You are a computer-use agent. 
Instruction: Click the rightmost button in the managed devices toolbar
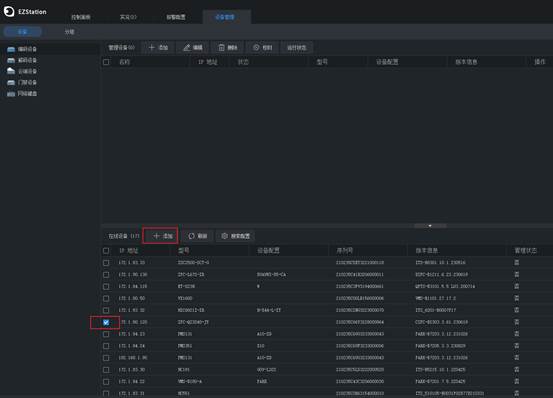click(x=297, y=48)
